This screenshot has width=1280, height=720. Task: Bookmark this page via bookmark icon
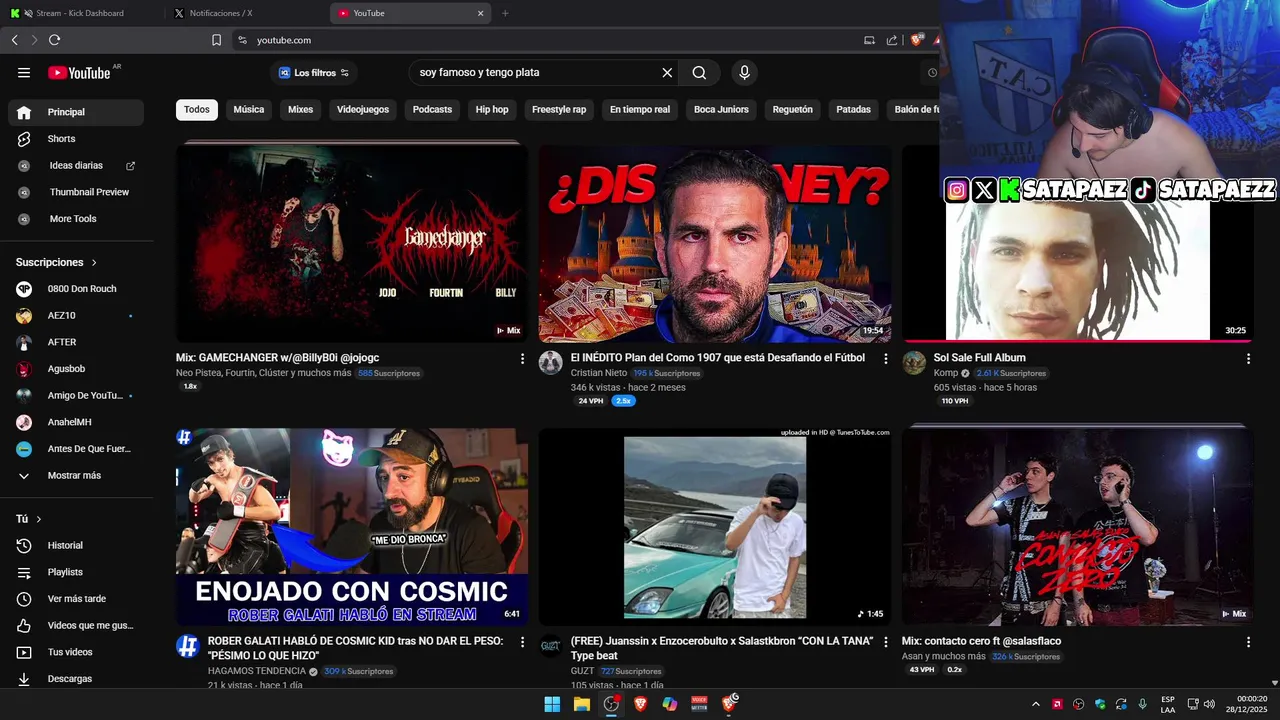pos(216,40)
